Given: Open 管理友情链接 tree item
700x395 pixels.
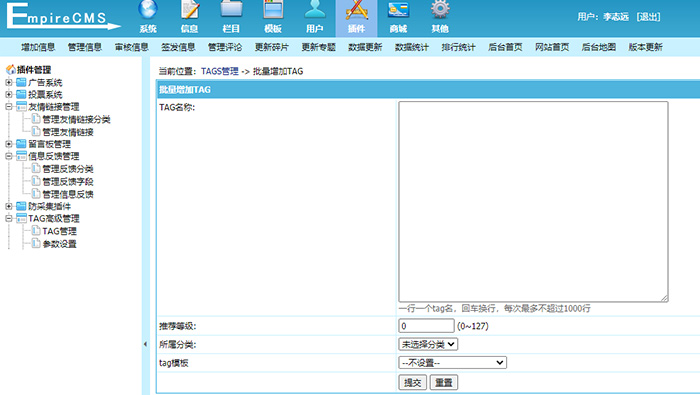Looking at the screenshot, I should 68,132.
